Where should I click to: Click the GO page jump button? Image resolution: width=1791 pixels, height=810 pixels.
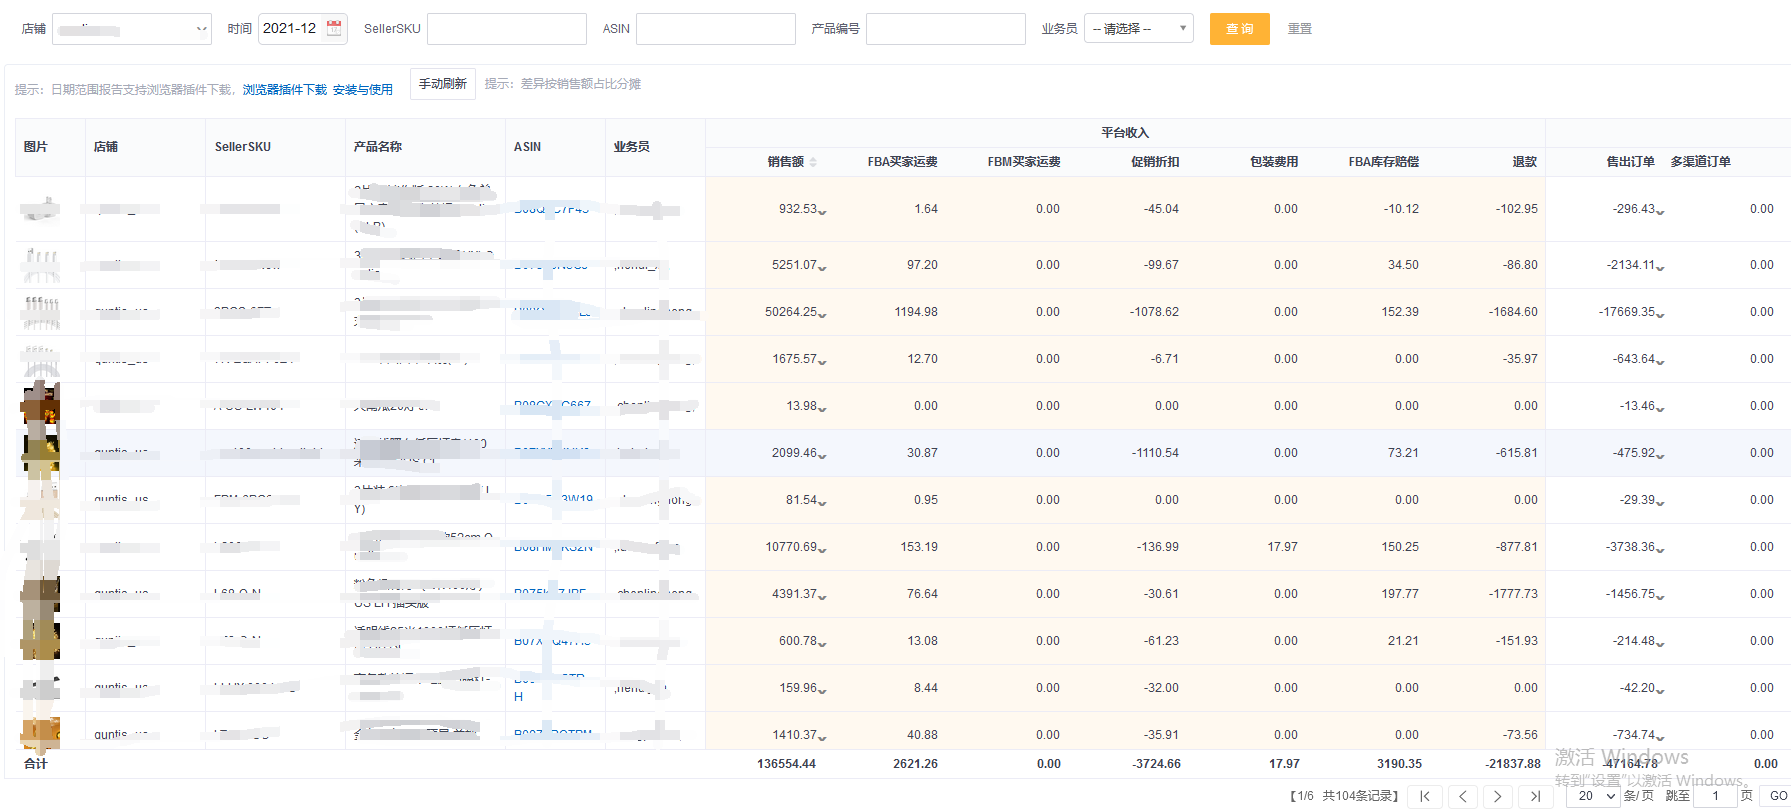(x=1778, y=796)
